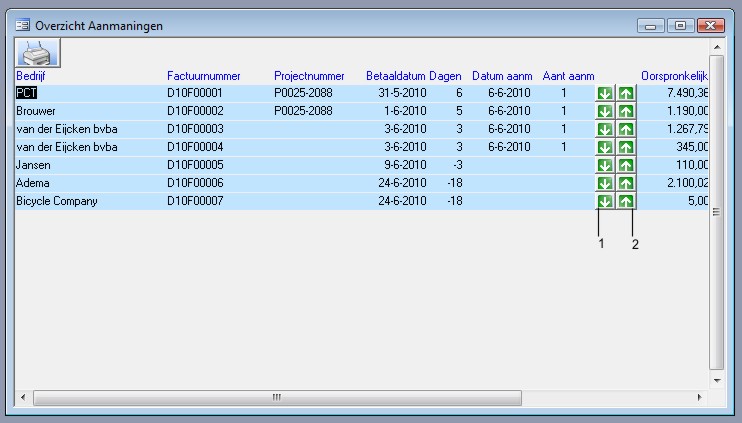This screenshot has height=423, width=742.
Task: Select the Factuurnummer column header
Action: pyautogui.click(x=203, y=76)
